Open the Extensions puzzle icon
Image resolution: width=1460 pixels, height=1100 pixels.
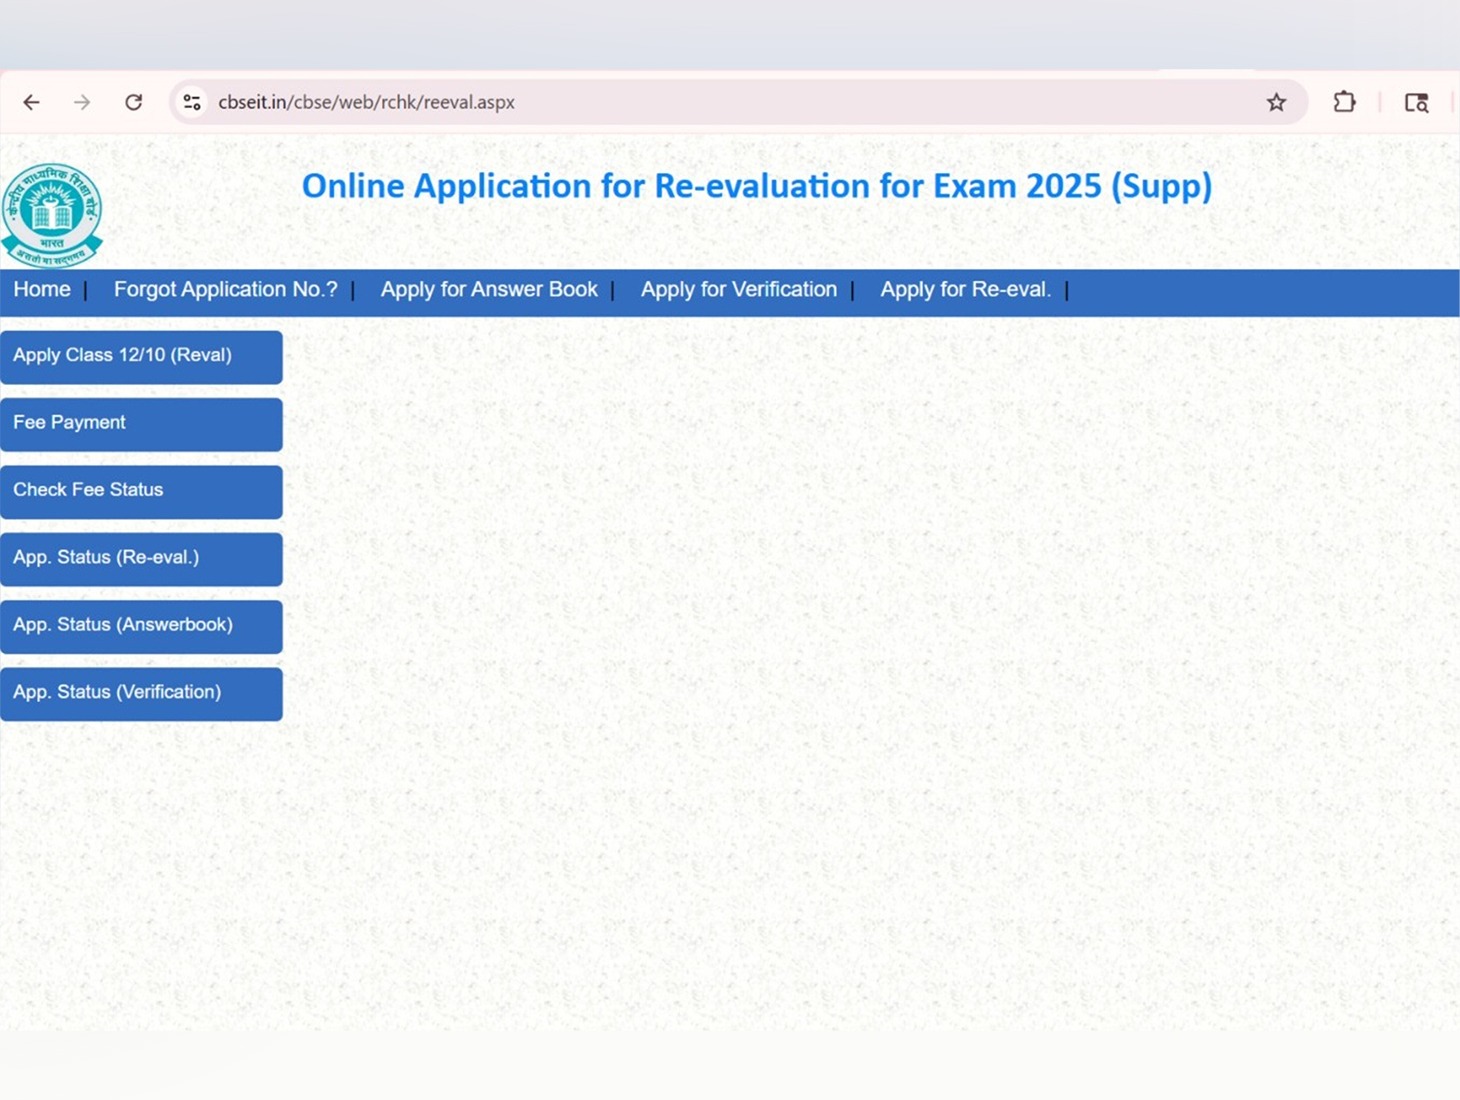click(x=1344, y=102)
